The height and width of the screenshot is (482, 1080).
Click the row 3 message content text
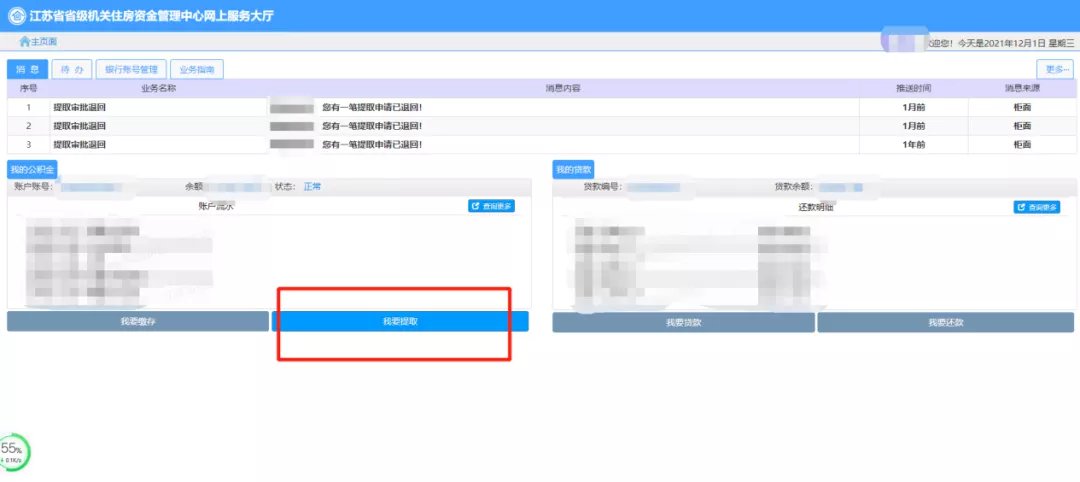click(x=371, y=145)
